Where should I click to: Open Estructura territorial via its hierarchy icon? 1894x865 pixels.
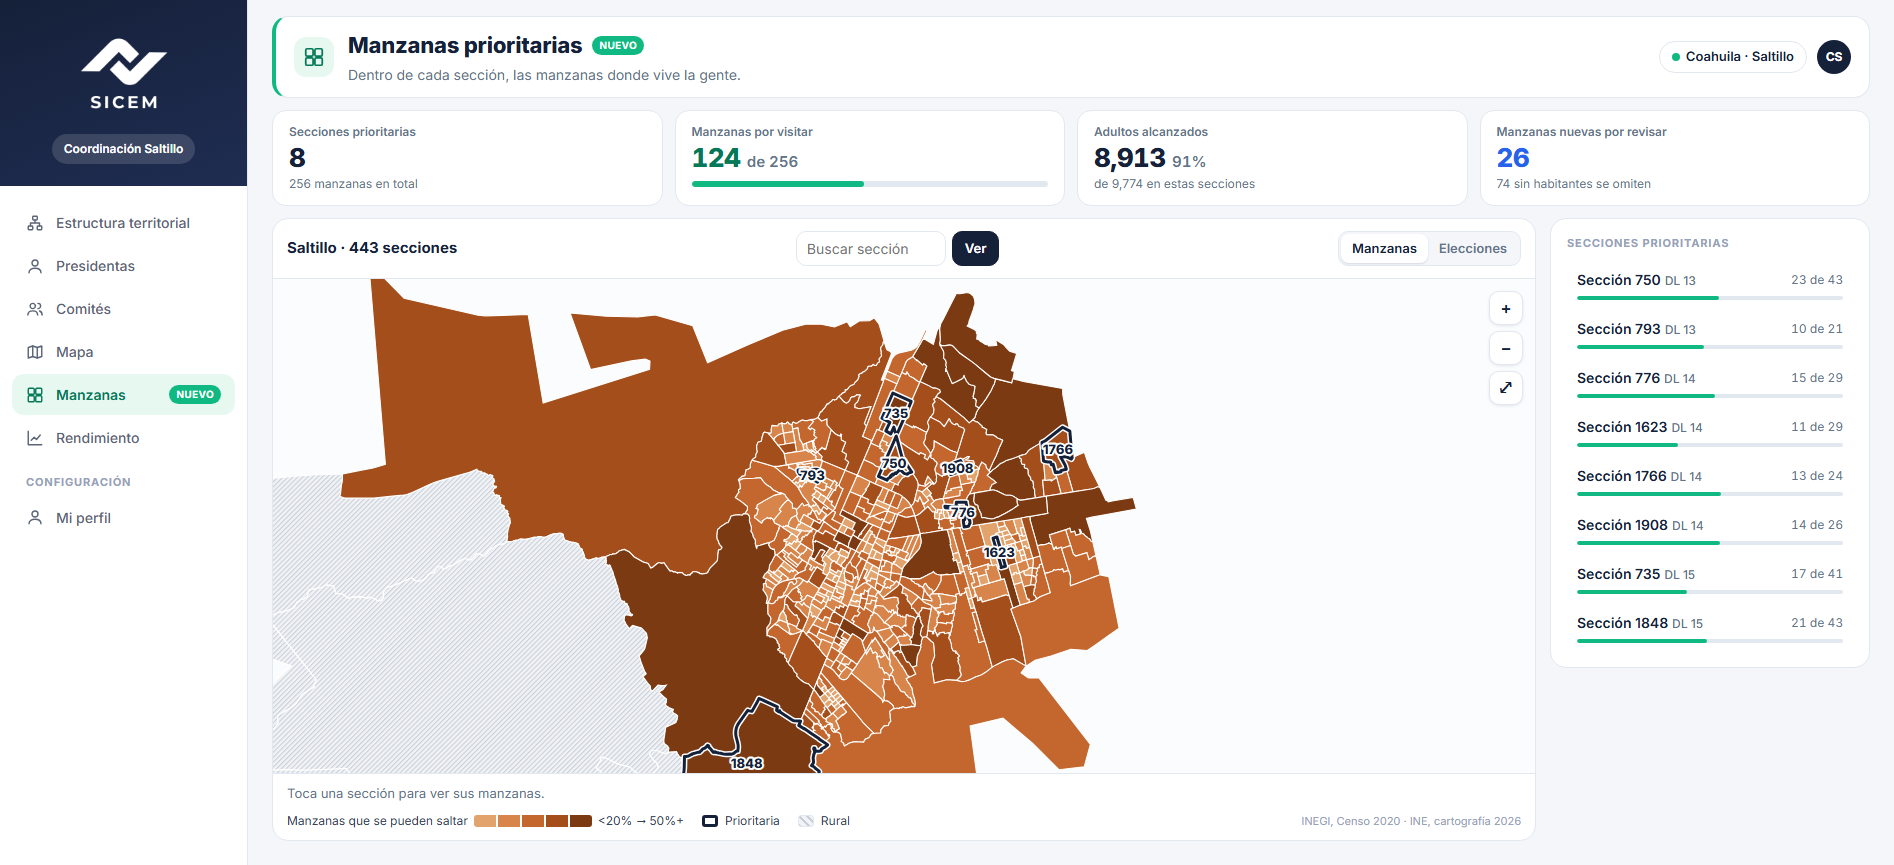click(35, 223)
